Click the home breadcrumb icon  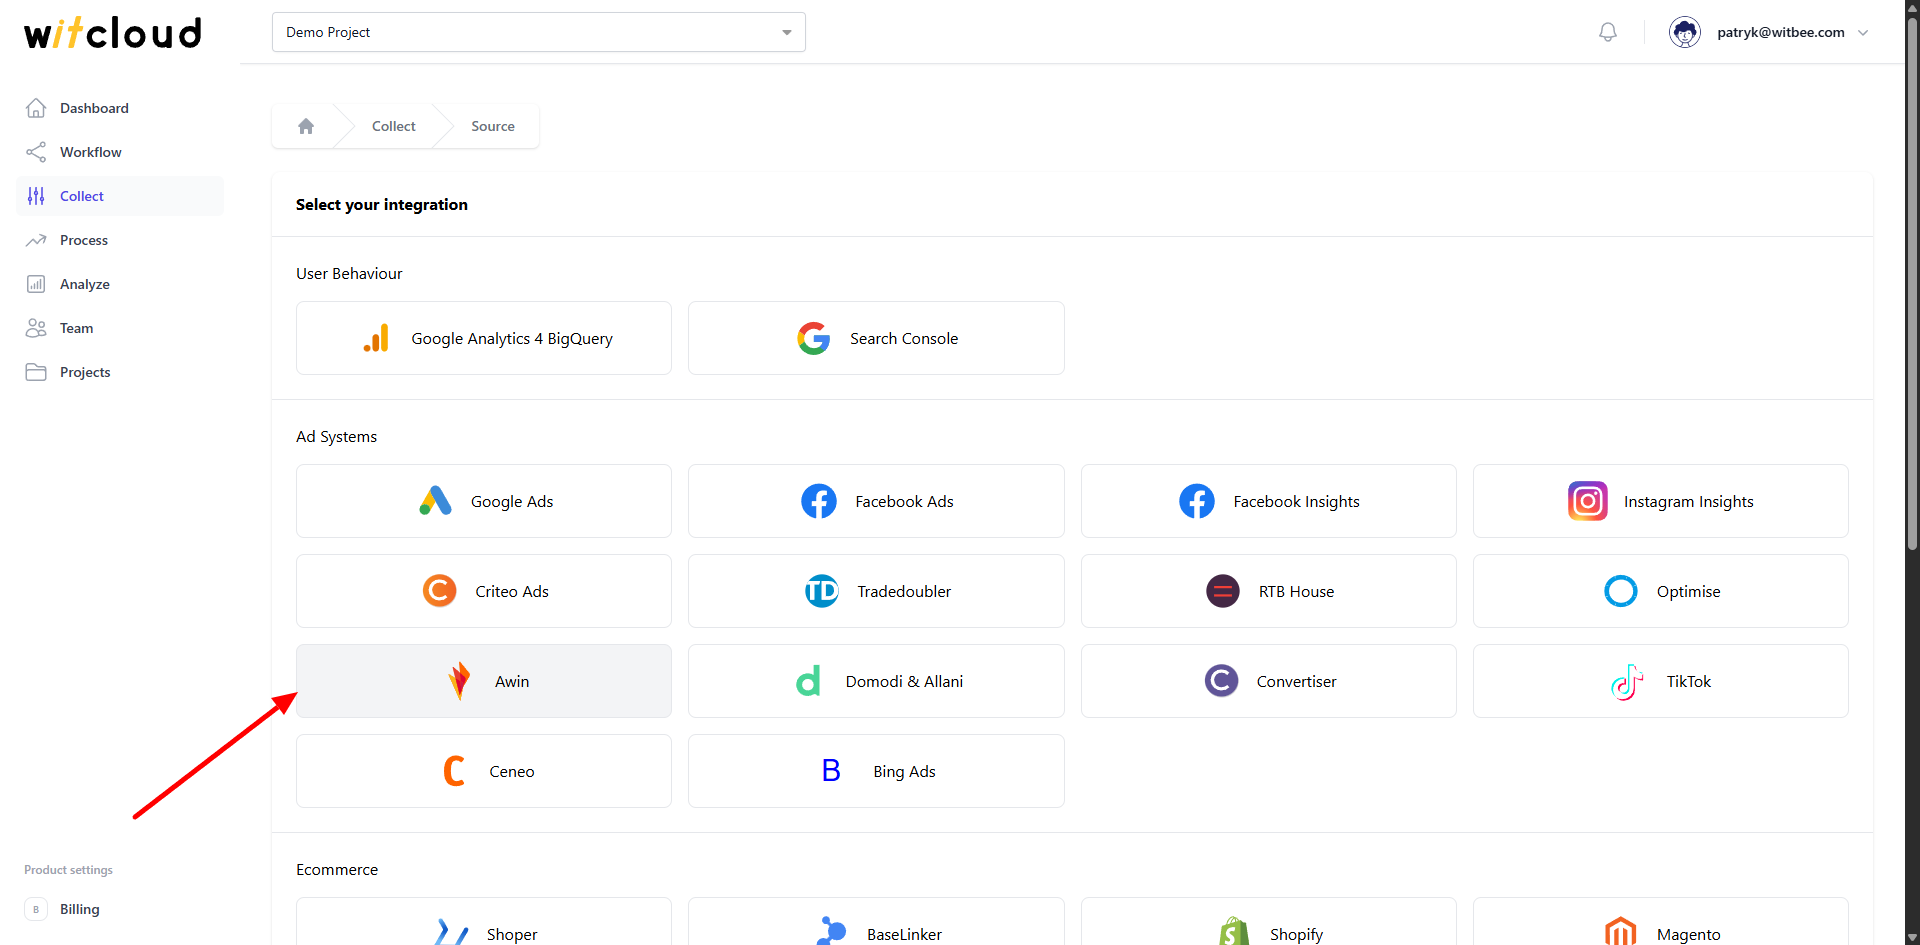pyautogui.click(x=306, y=126)
